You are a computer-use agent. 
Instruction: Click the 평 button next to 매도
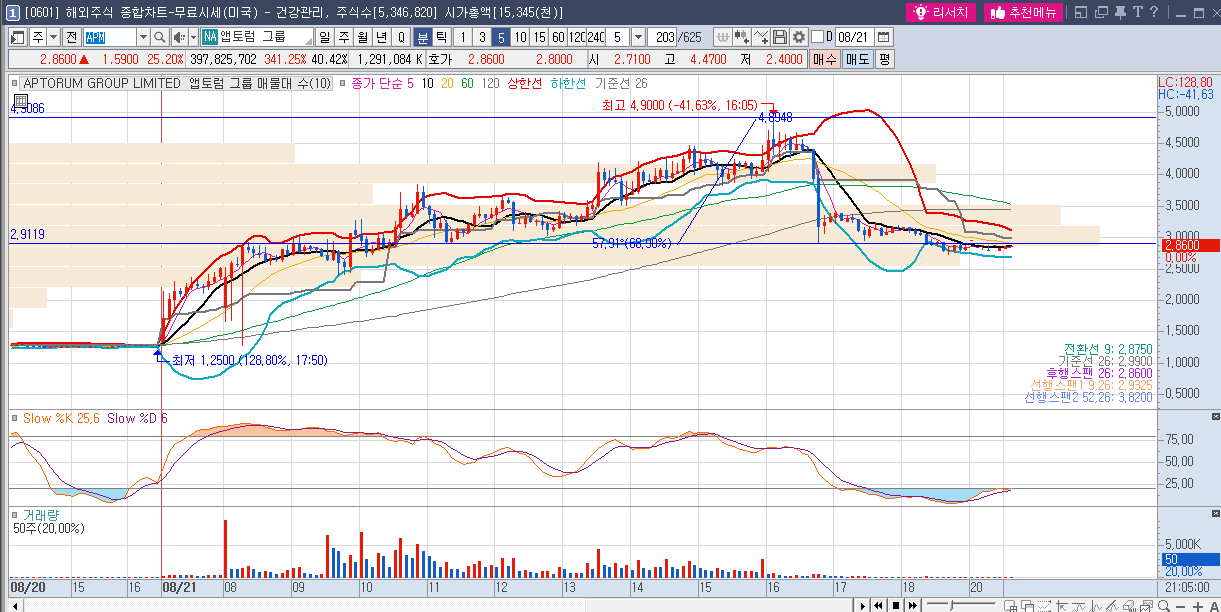885,59
